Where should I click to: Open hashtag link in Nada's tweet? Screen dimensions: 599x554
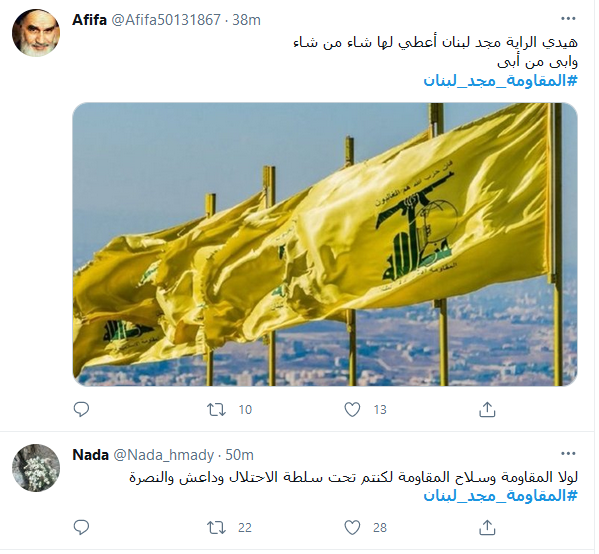click(500, 496)
